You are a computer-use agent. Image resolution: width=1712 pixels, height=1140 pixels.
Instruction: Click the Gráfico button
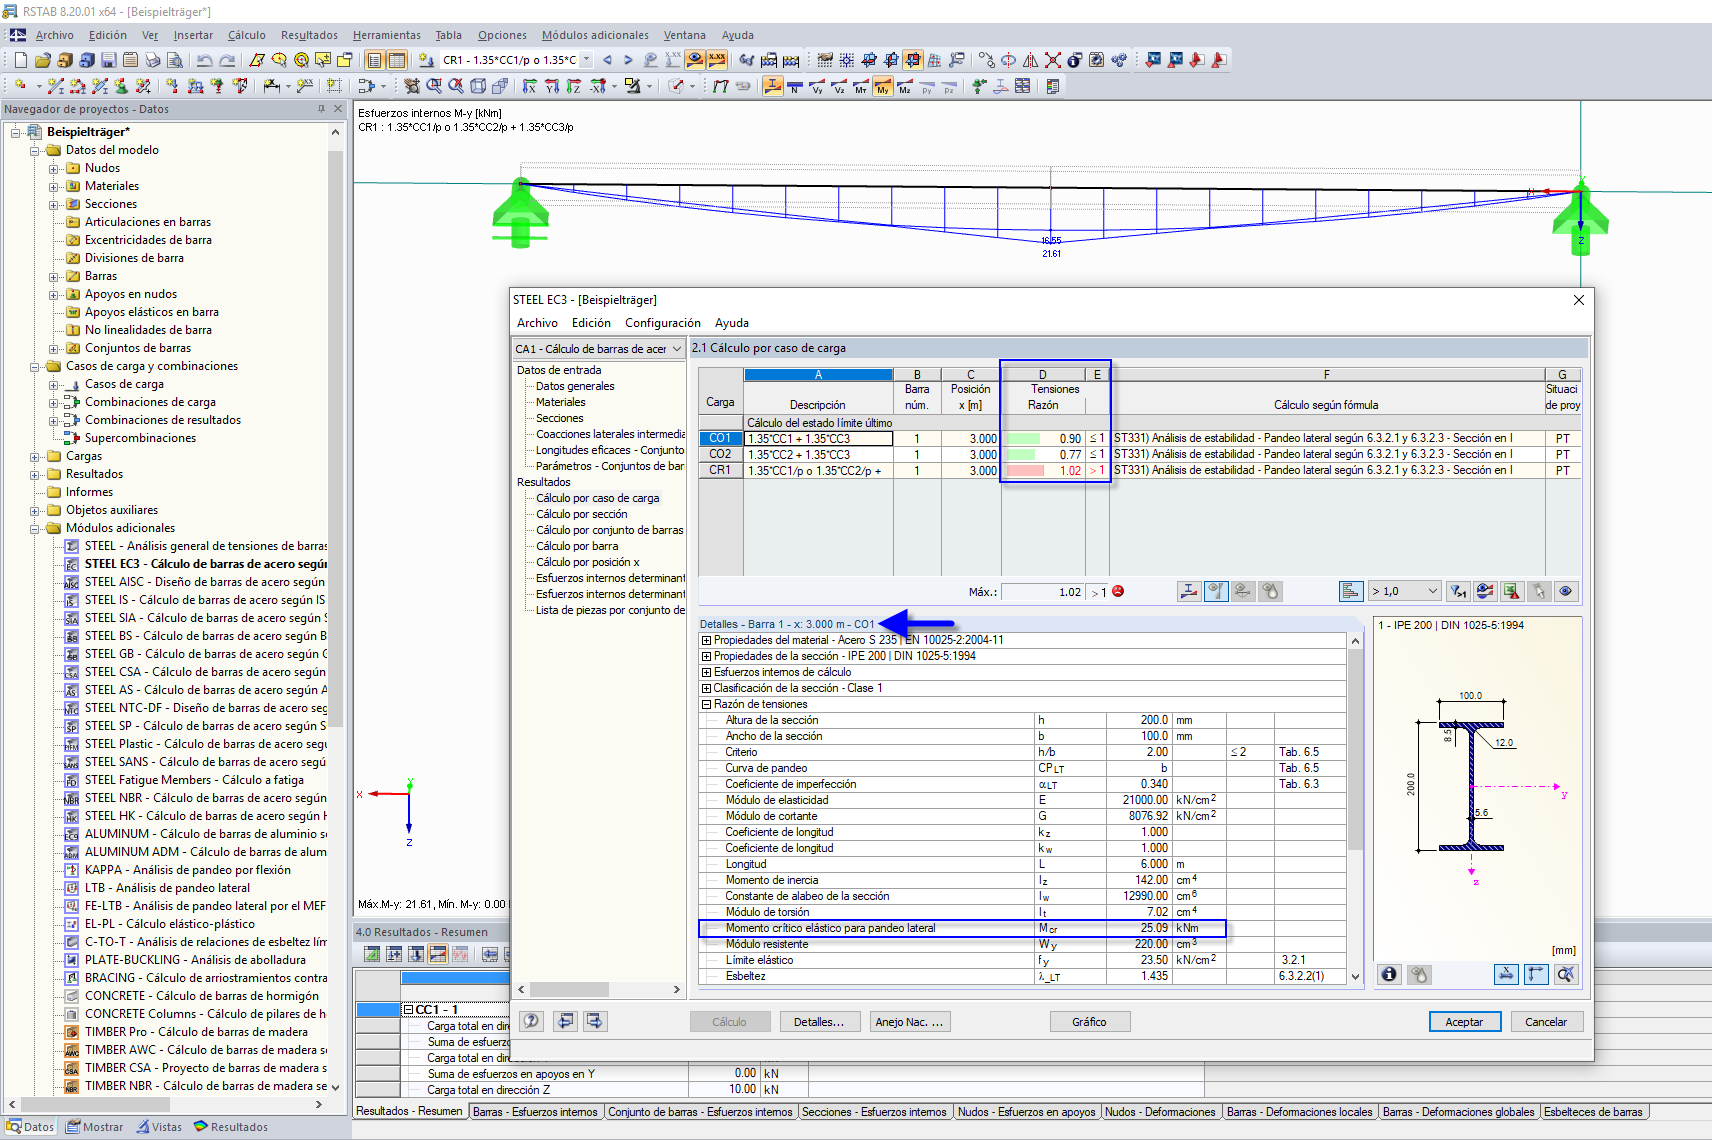tap(1089, 1021)
